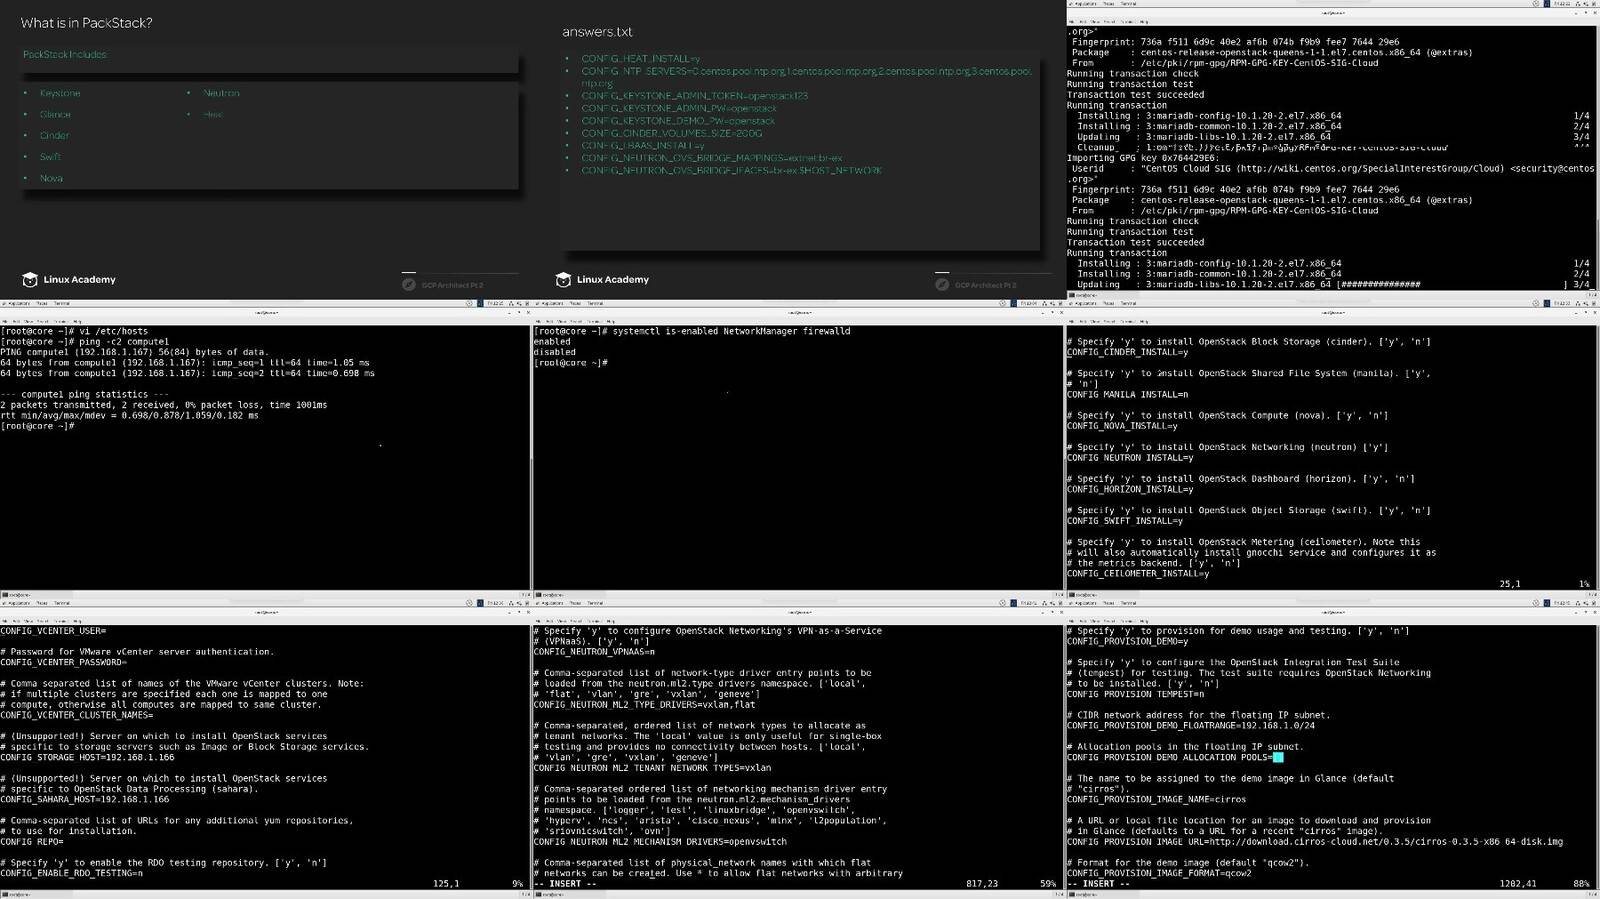Screen dimensions: 1600x899
Task: Click the CONFIG_NEUTRON_ML2_TENANT_NETWORK_TYPES=vxlan line
Action: tap(653, 768)
